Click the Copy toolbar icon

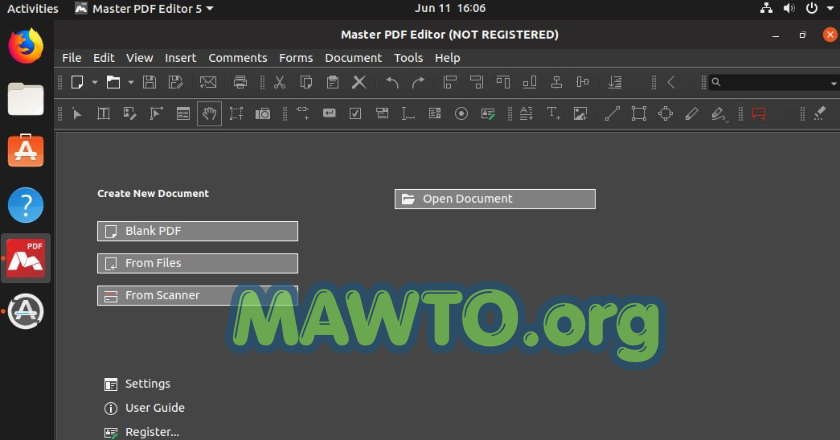(x=306, y=82)
